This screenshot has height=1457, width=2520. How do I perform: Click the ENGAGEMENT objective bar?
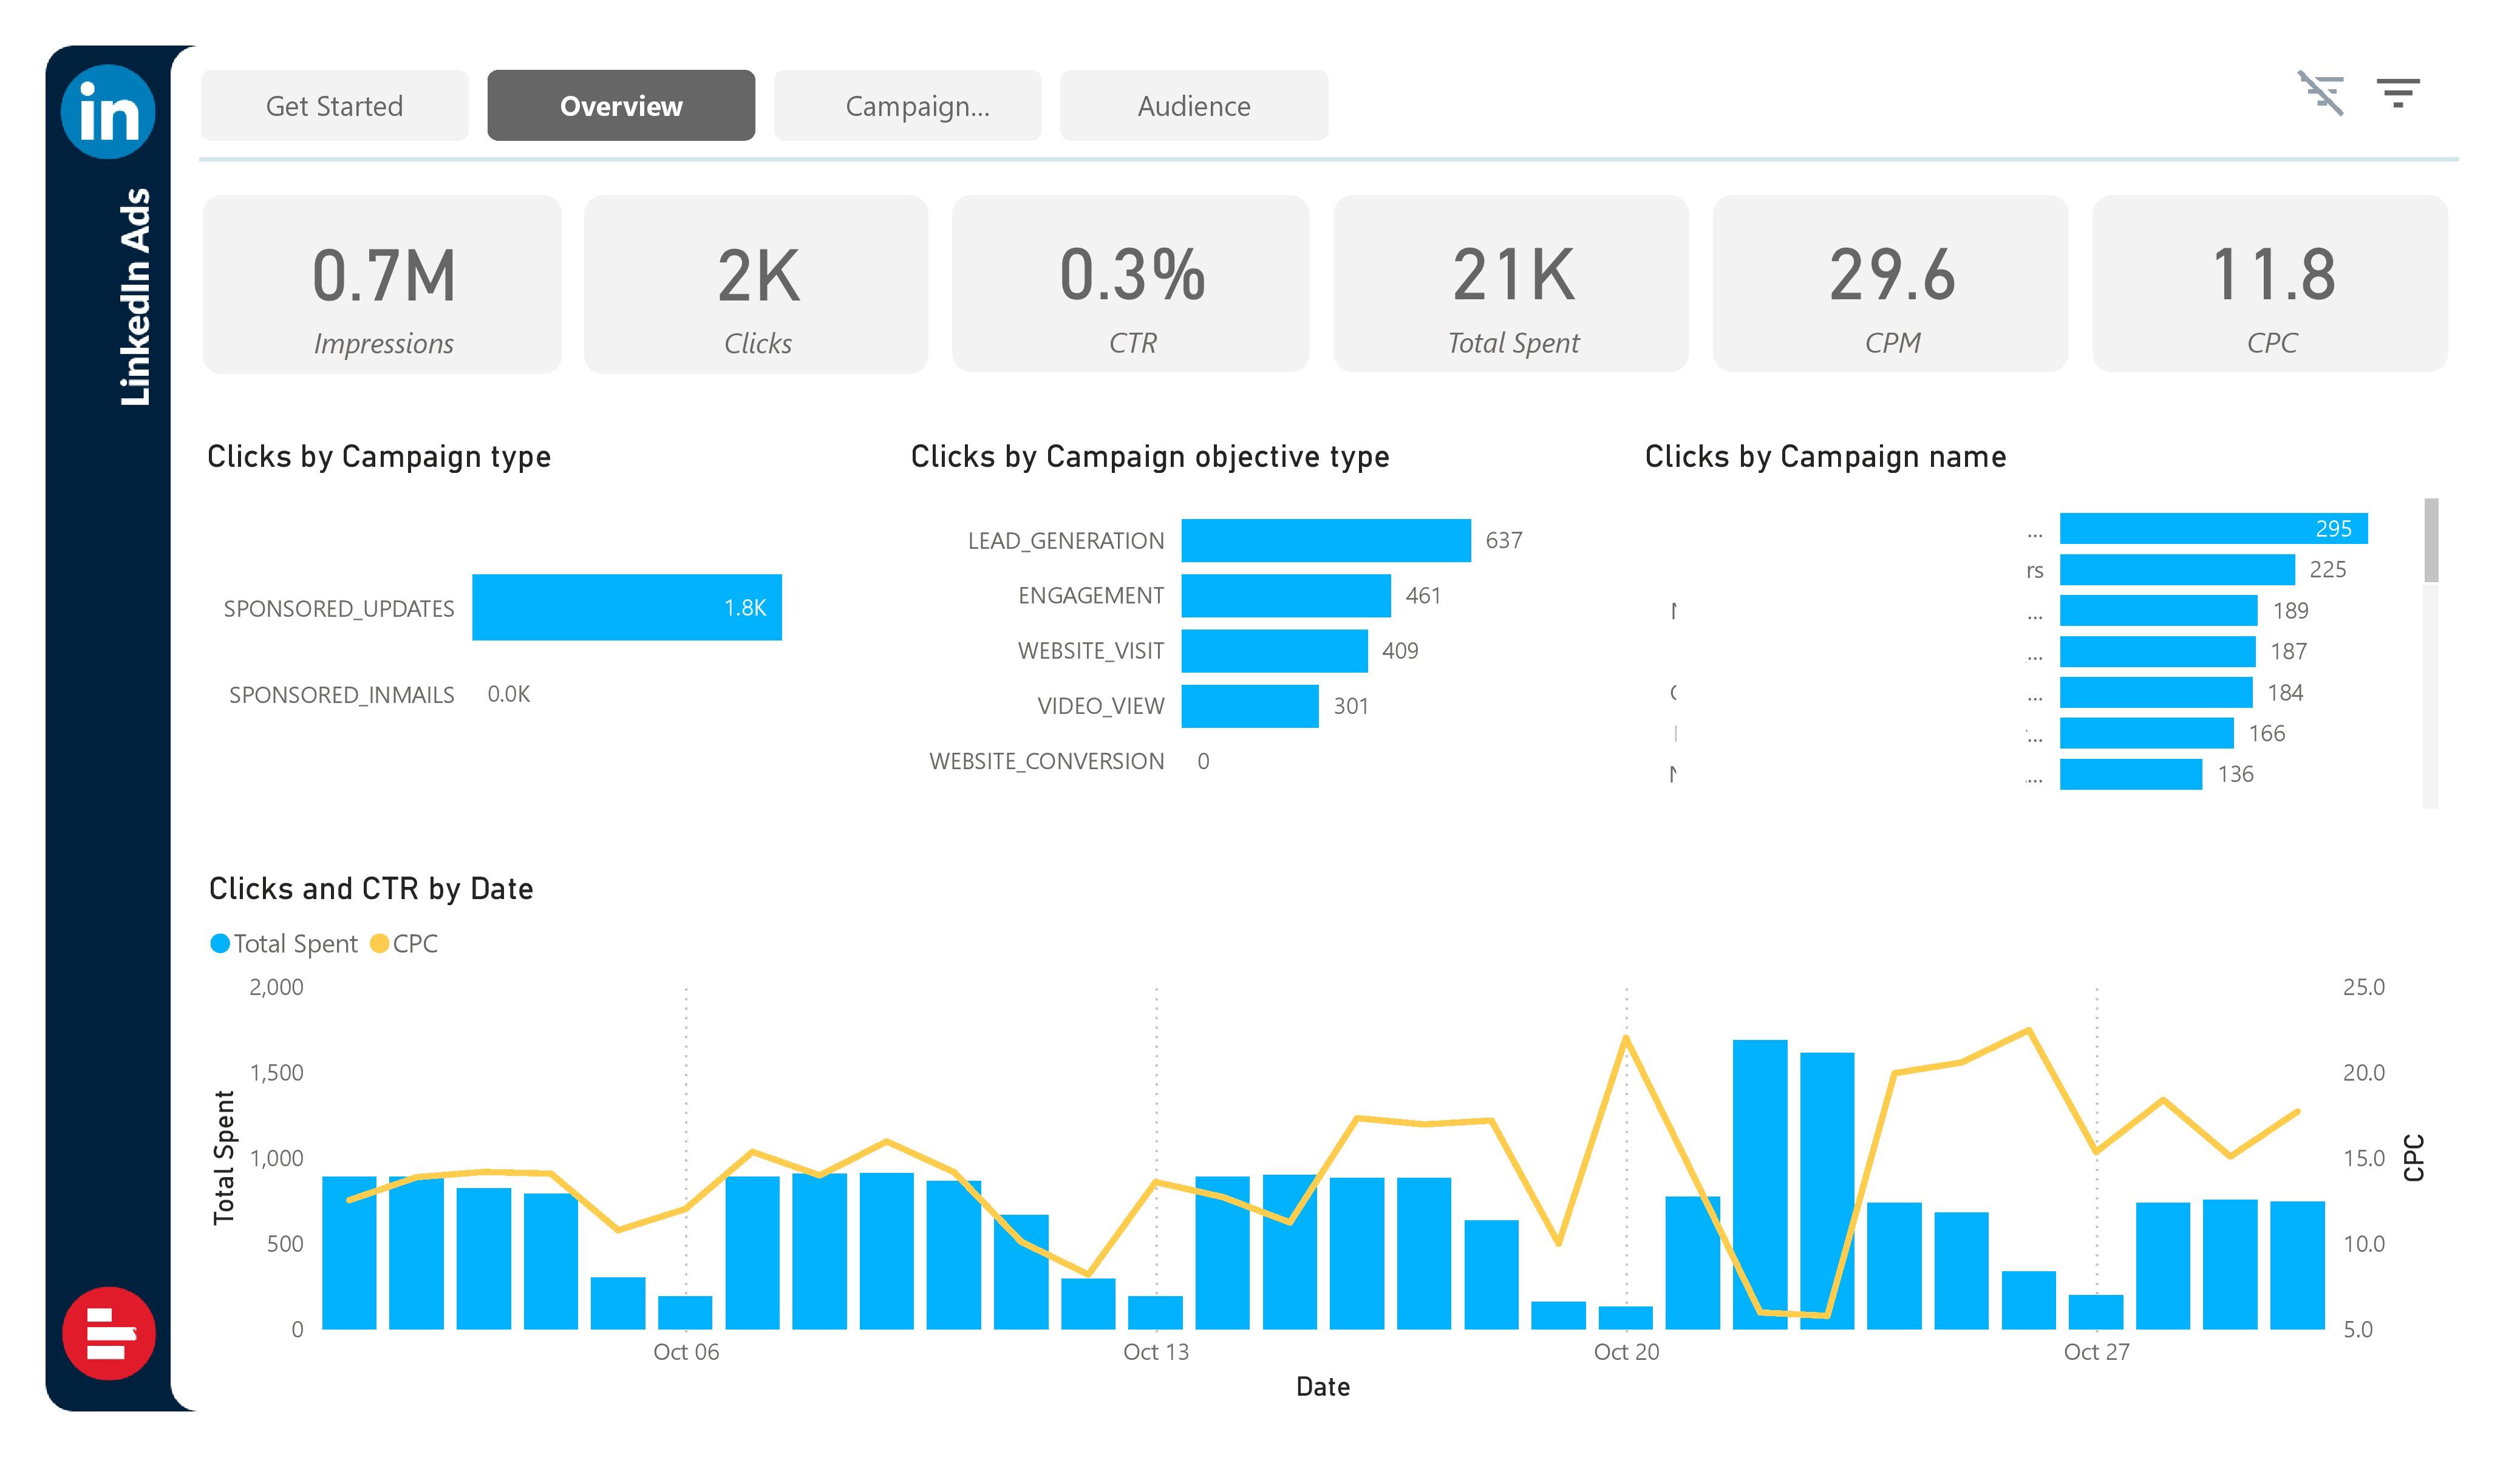coord(1285,595)
